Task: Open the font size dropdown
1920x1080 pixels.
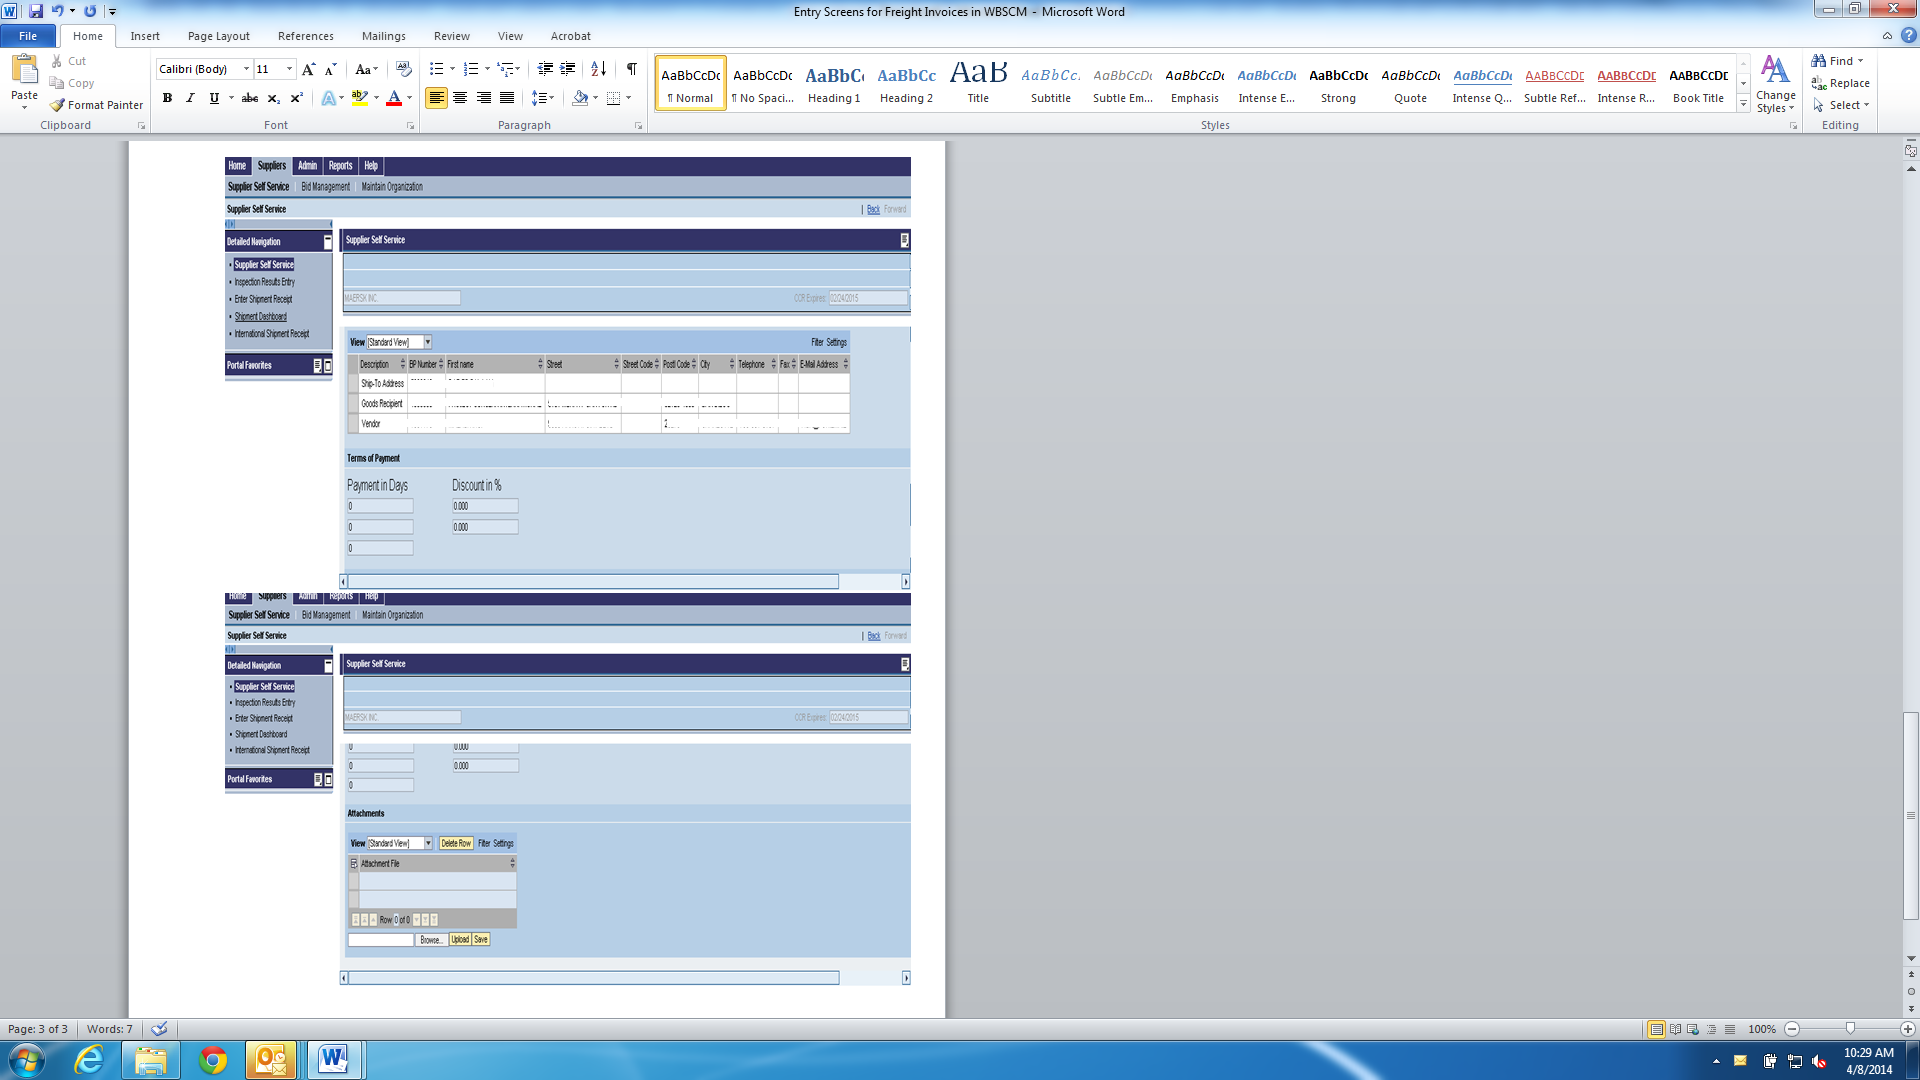Action: [x=290, y=69]
